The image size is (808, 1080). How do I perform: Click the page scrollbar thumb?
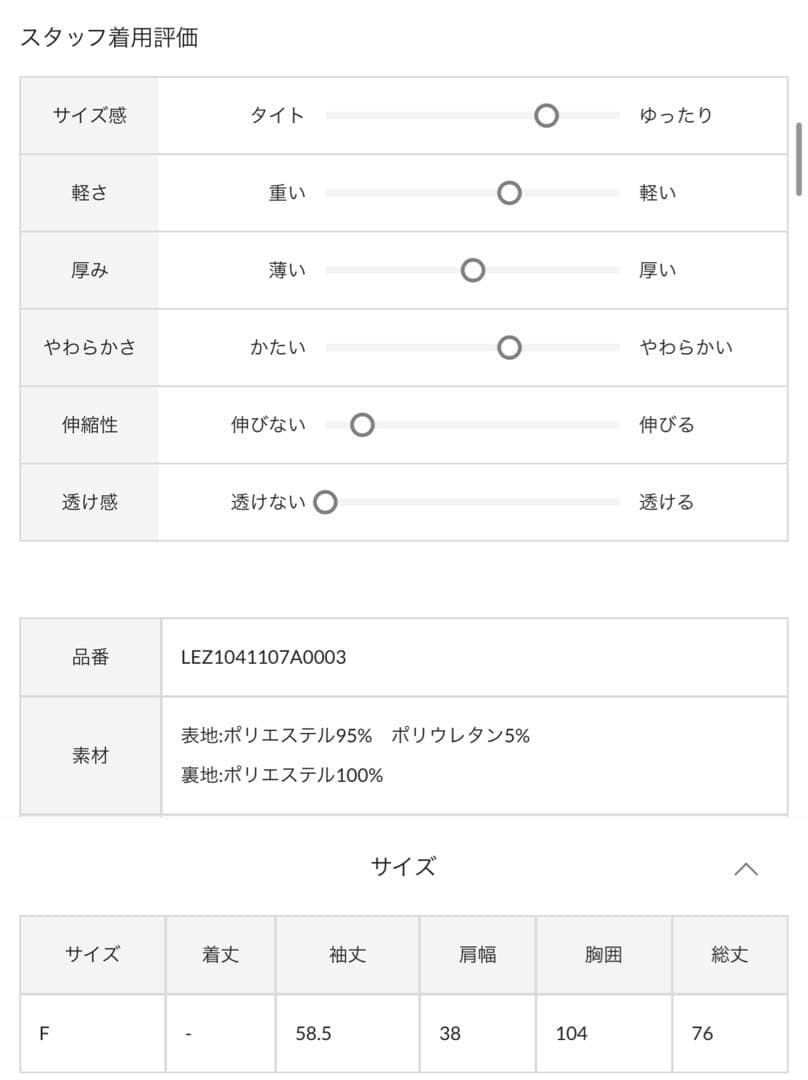coord(799,159)
